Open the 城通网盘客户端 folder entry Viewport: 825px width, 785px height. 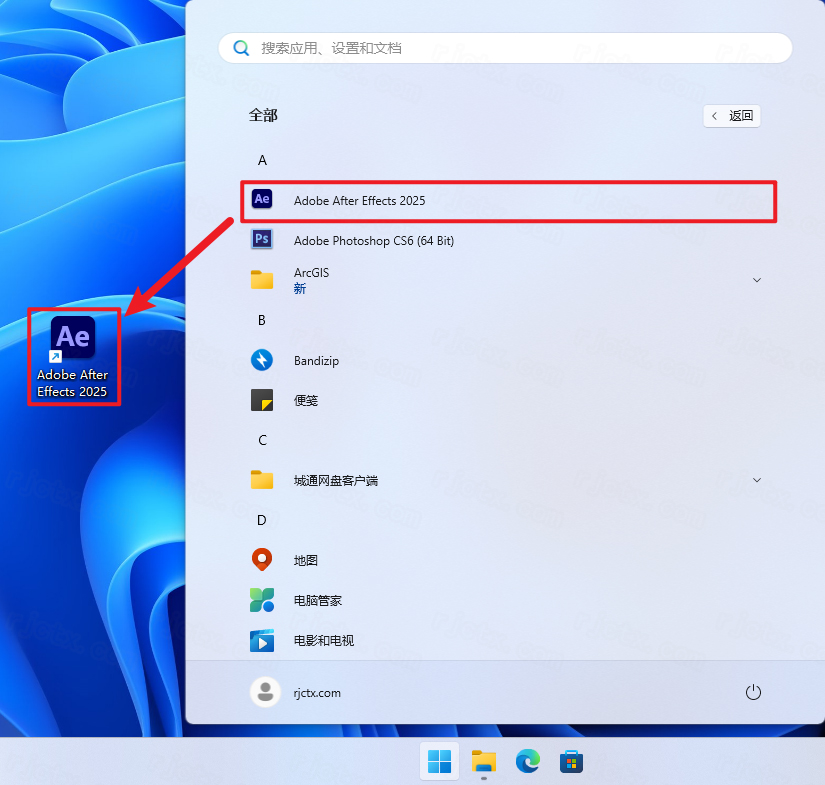pyautogui.click(x=335, y=480)
